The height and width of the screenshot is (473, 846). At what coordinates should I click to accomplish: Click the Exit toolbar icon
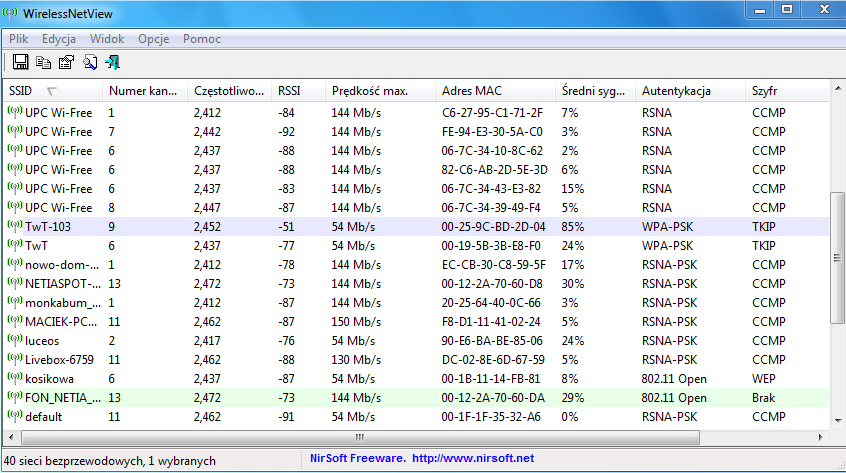[113, 63]
